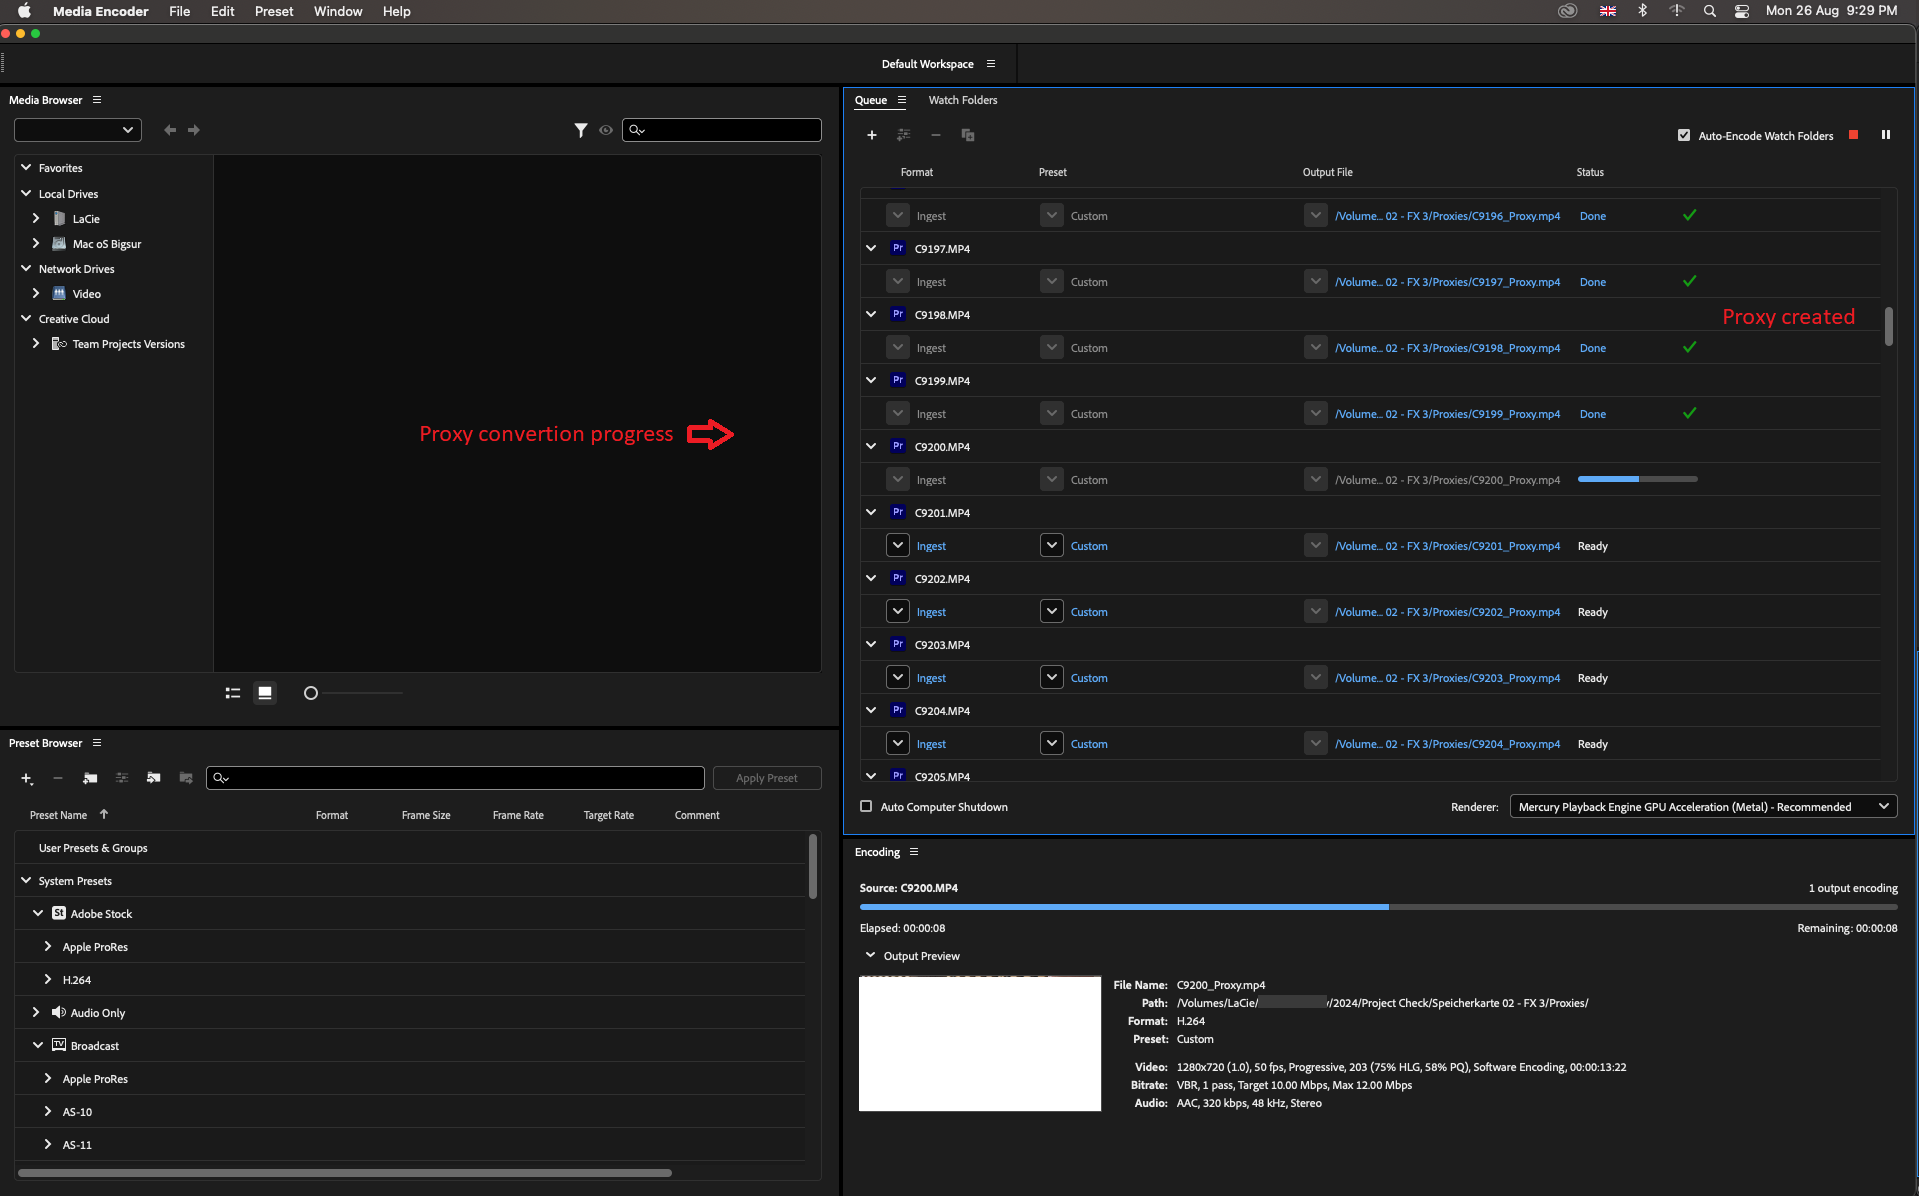
Task: Open the Edit menu
Action: coord(222,11)
